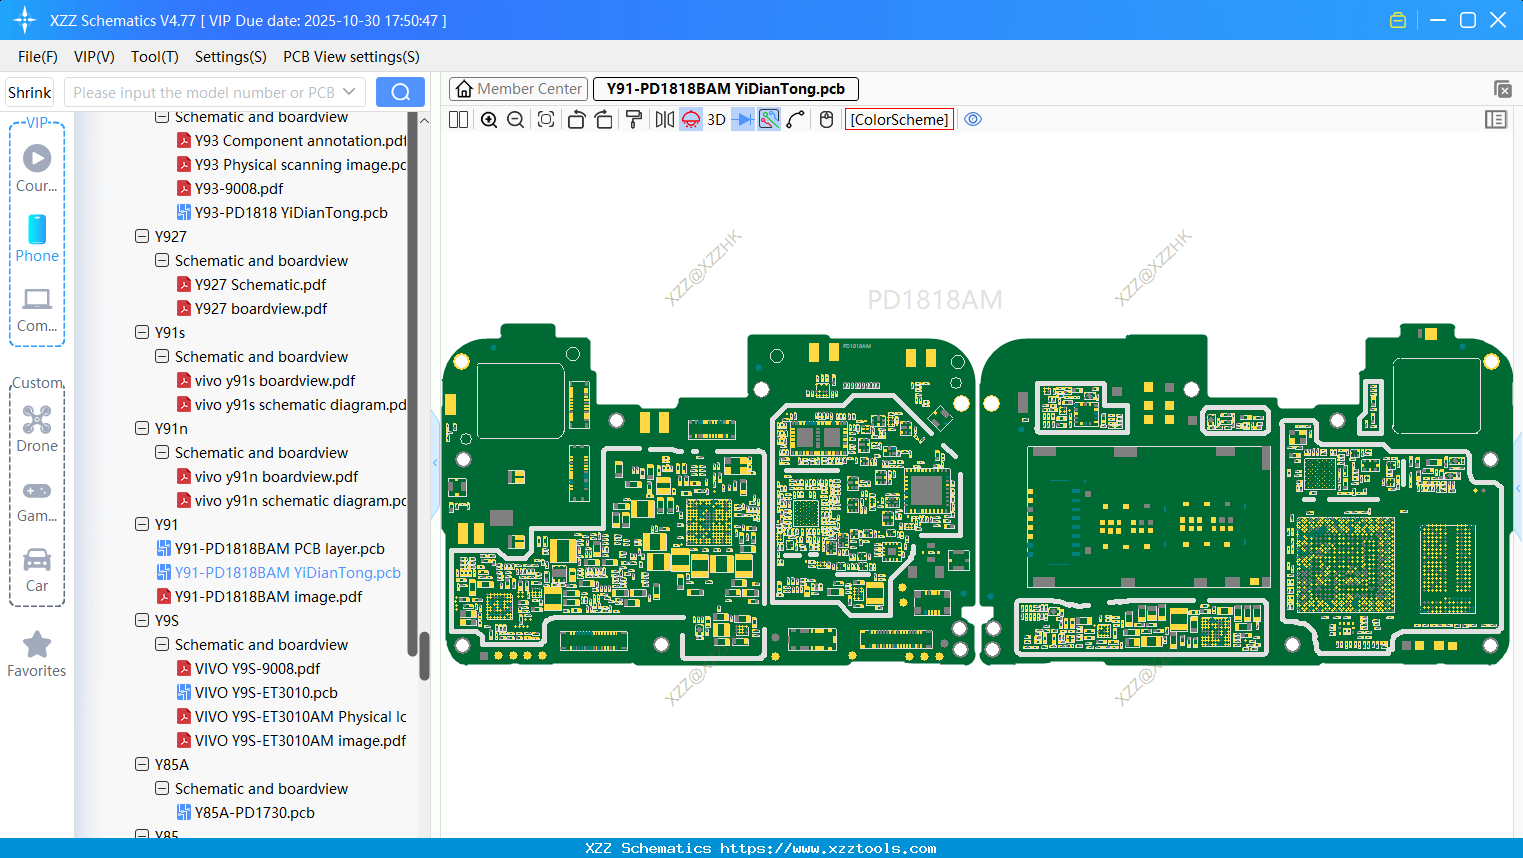The height and width of the screenshot is (858, 1523).
Task: Toggle the net routing display icon
Action: coord(769,119)
